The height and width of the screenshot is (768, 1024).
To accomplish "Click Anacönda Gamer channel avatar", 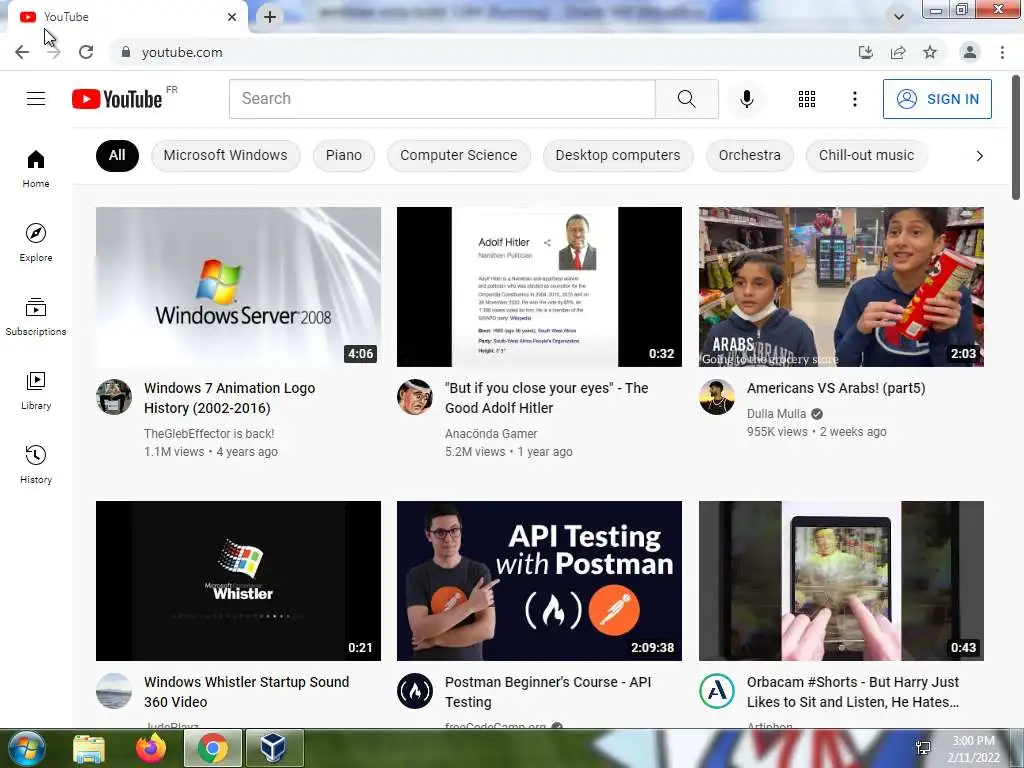I will [415, 397].
